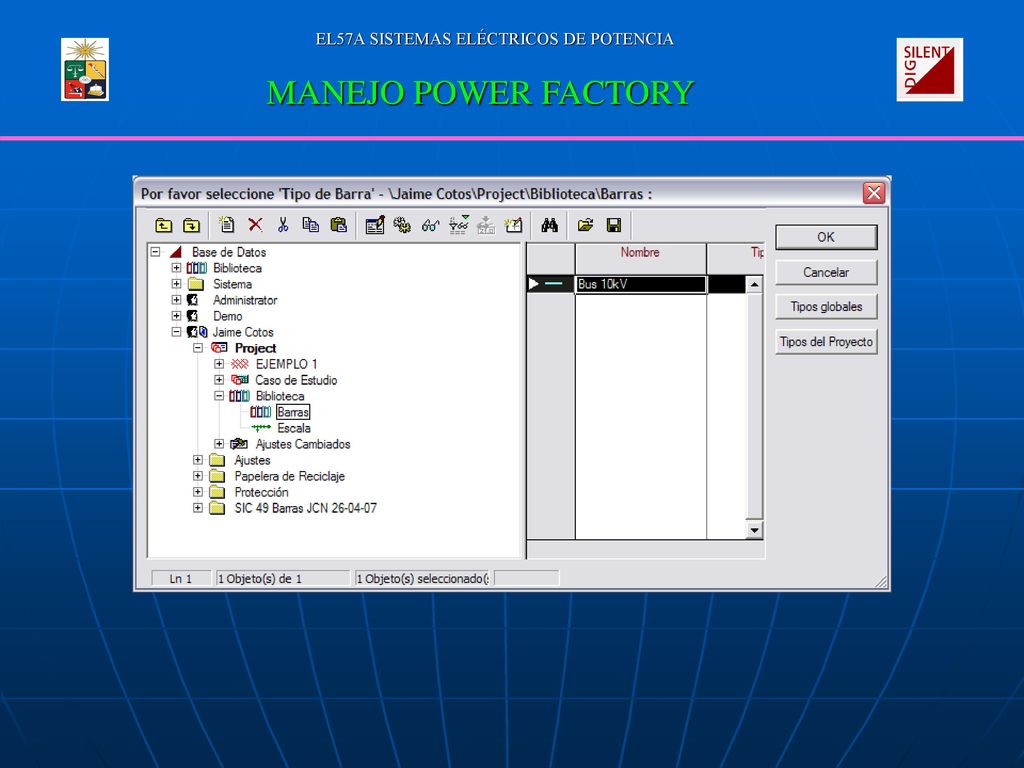The image size is (1024, 768).
Task: Click the '1 Objeto(s) seleccionado' status field
Action: (423, 579)
